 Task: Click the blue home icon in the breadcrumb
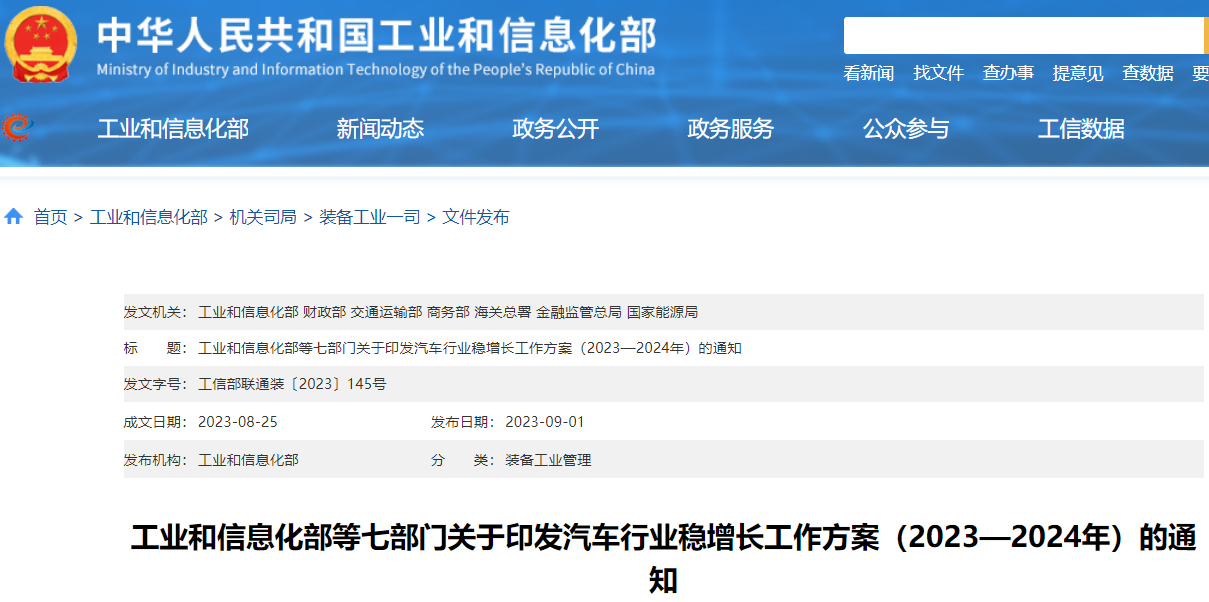point(12,215)
